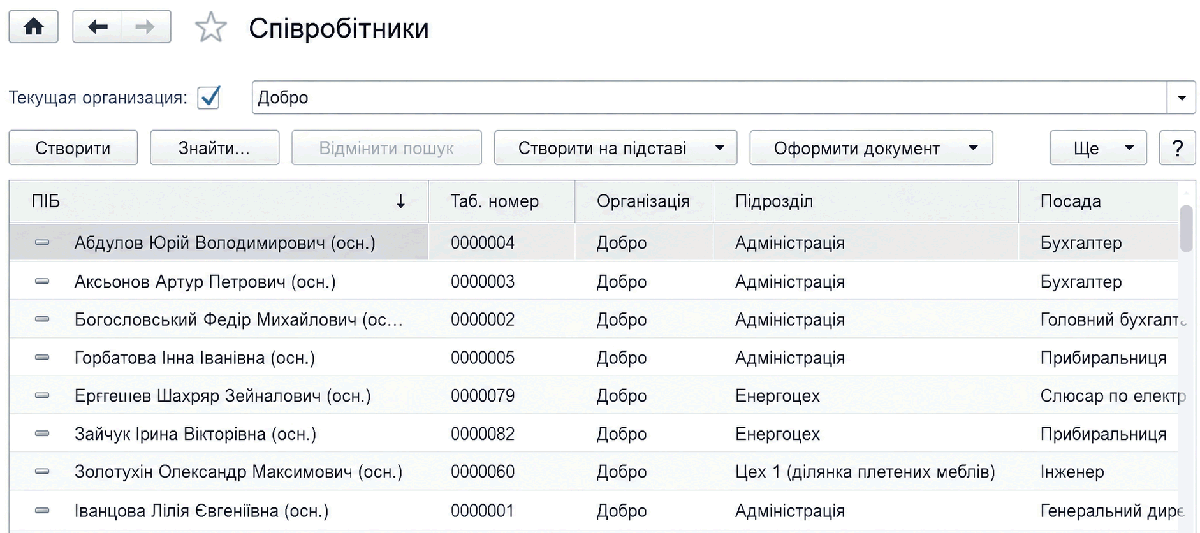Click row icon beside Аксьонов Артур Петрович
Image resolution: width=1200 pixels, height=533 pixels.
42,282
